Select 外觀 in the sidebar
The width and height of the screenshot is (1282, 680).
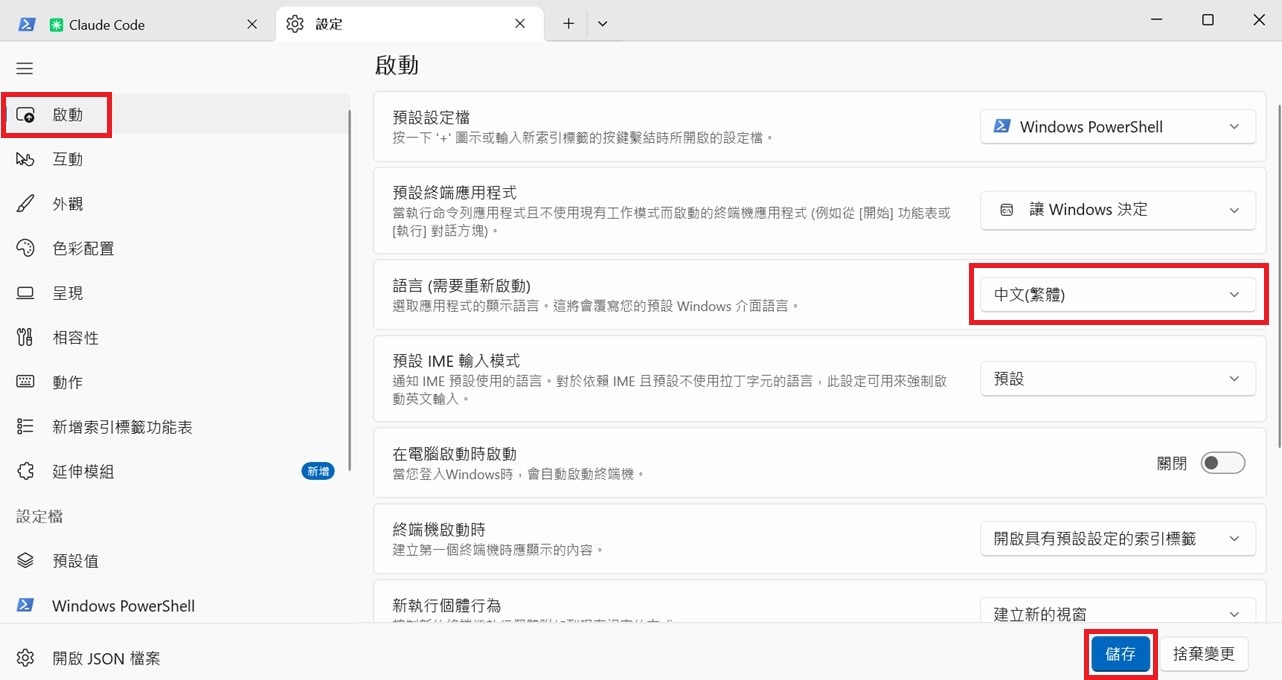175,204
